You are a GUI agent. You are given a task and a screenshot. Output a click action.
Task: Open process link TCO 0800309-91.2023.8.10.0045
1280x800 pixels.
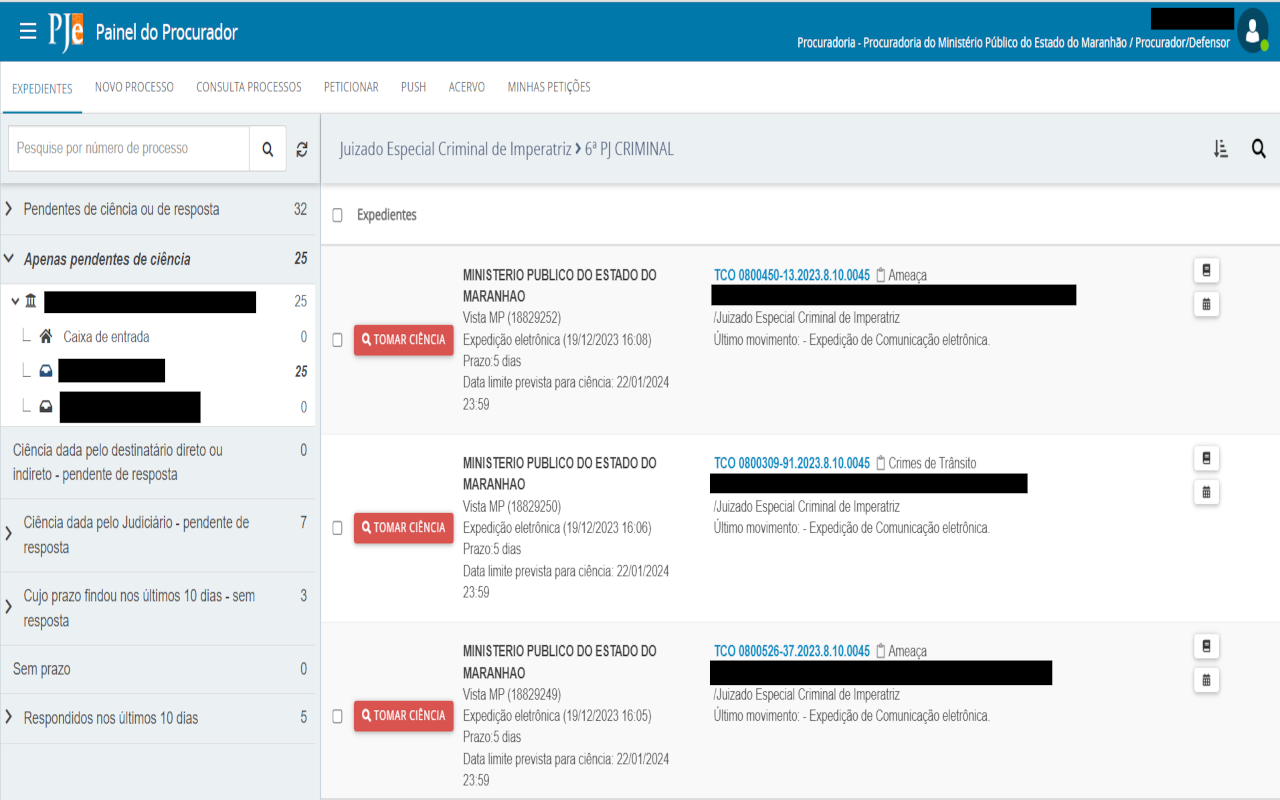tap(792, 463)
